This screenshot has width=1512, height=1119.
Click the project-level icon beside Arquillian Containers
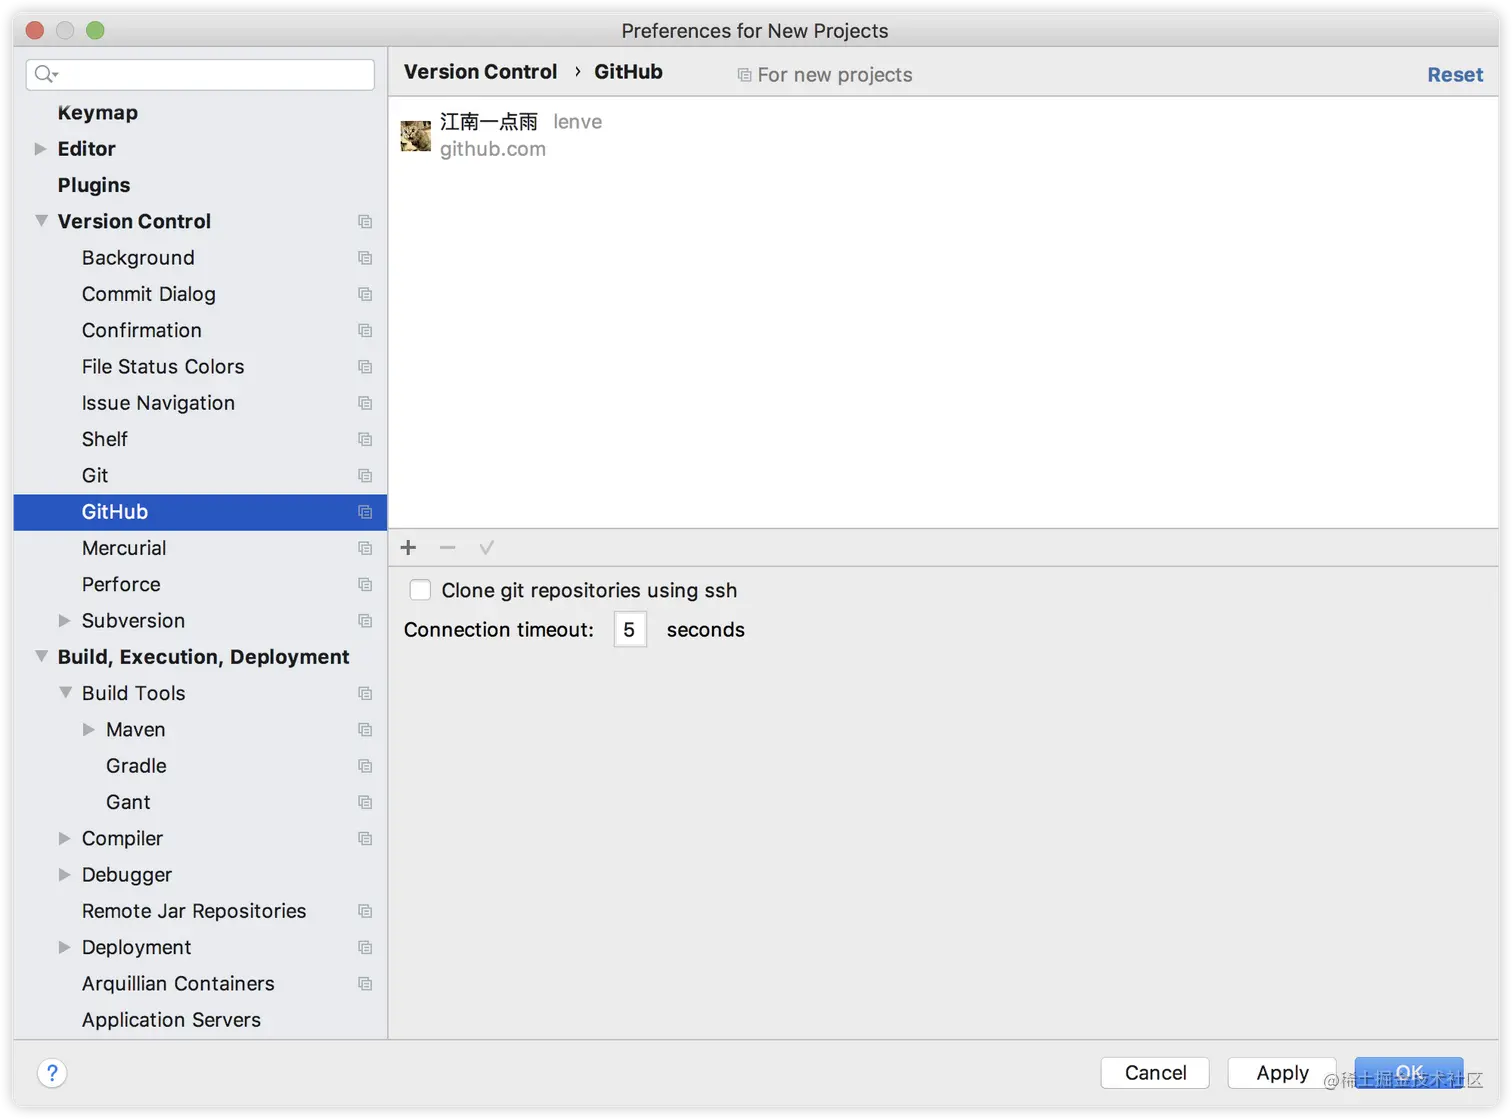[x=365, y=984]
